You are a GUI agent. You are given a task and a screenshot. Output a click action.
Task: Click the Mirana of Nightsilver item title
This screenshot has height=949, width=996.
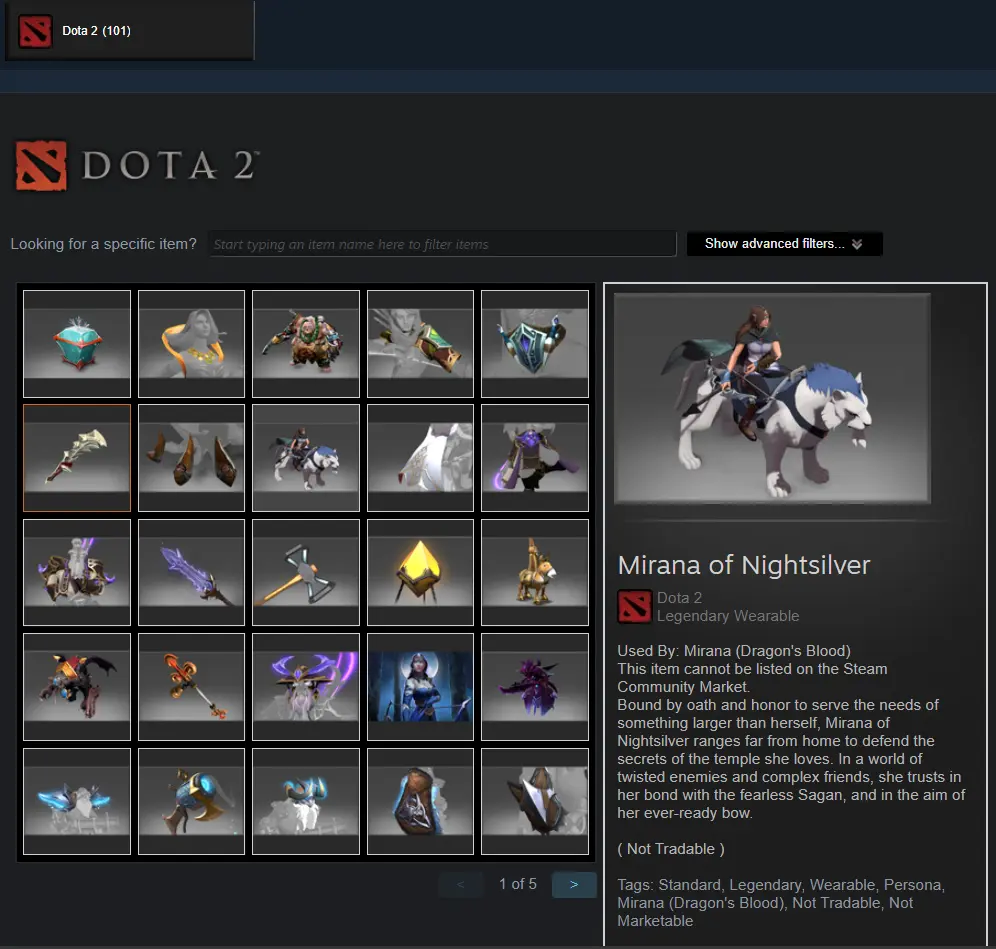pyautogui.click(x=744, y=565)
